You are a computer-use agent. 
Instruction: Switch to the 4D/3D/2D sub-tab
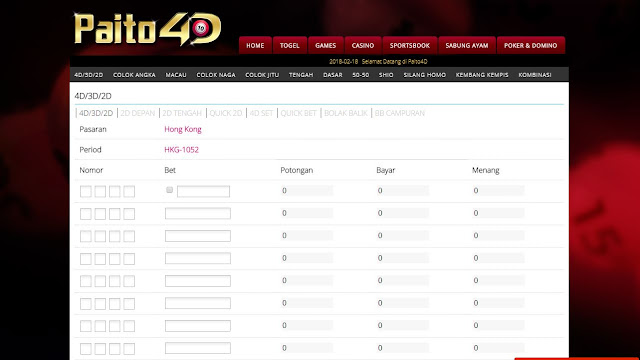[96, 113]
